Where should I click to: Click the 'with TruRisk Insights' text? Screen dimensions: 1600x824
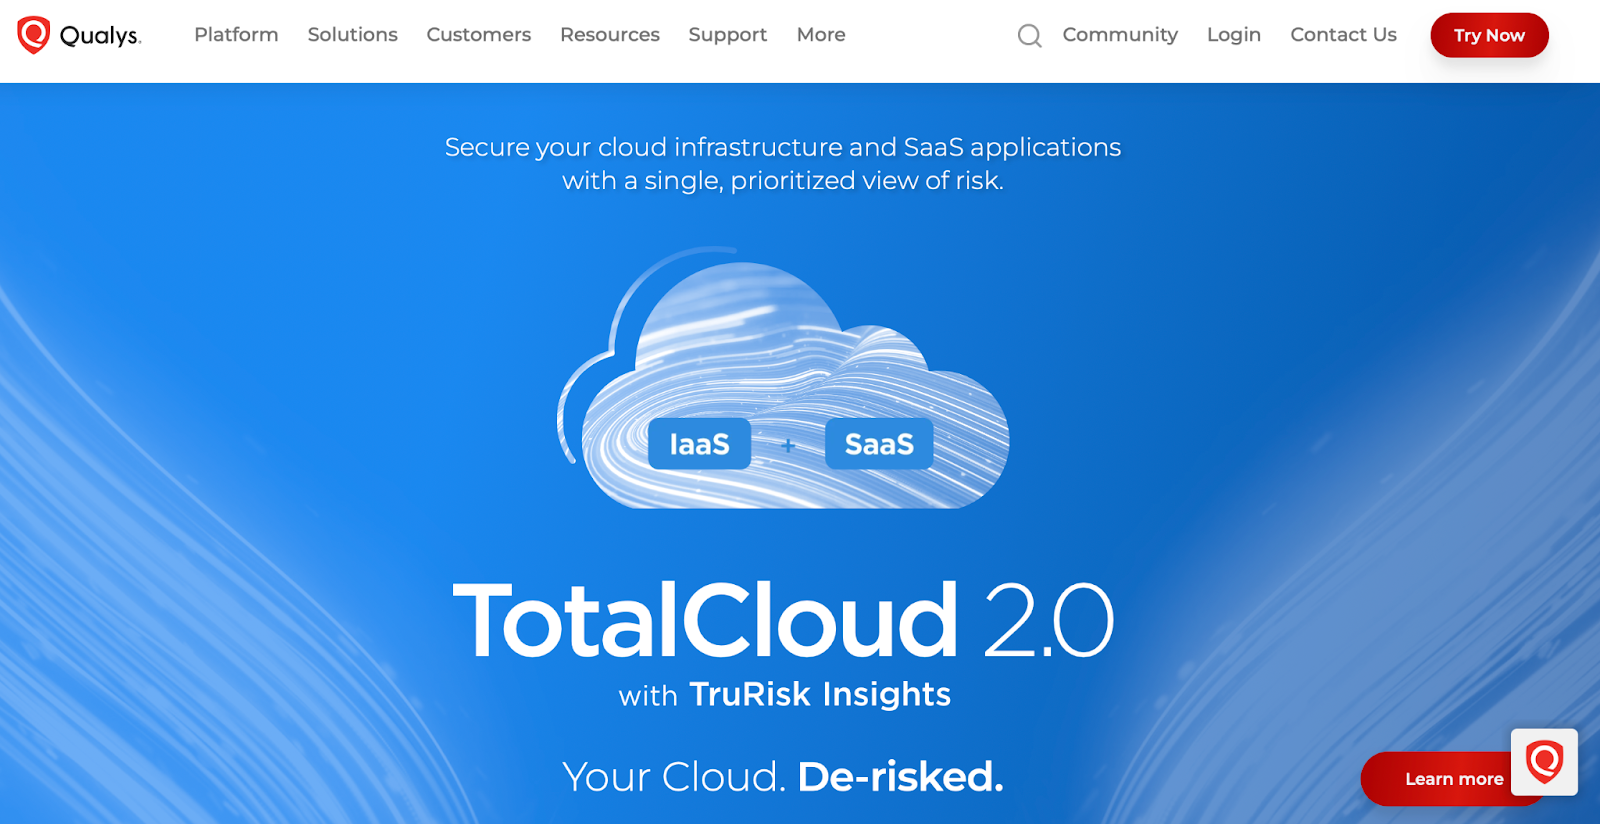[784, 694]
